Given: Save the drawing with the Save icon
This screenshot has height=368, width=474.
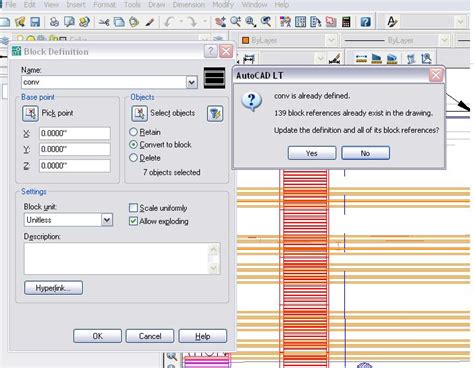Looking at the screenshot, I should [x=35, y=22].
